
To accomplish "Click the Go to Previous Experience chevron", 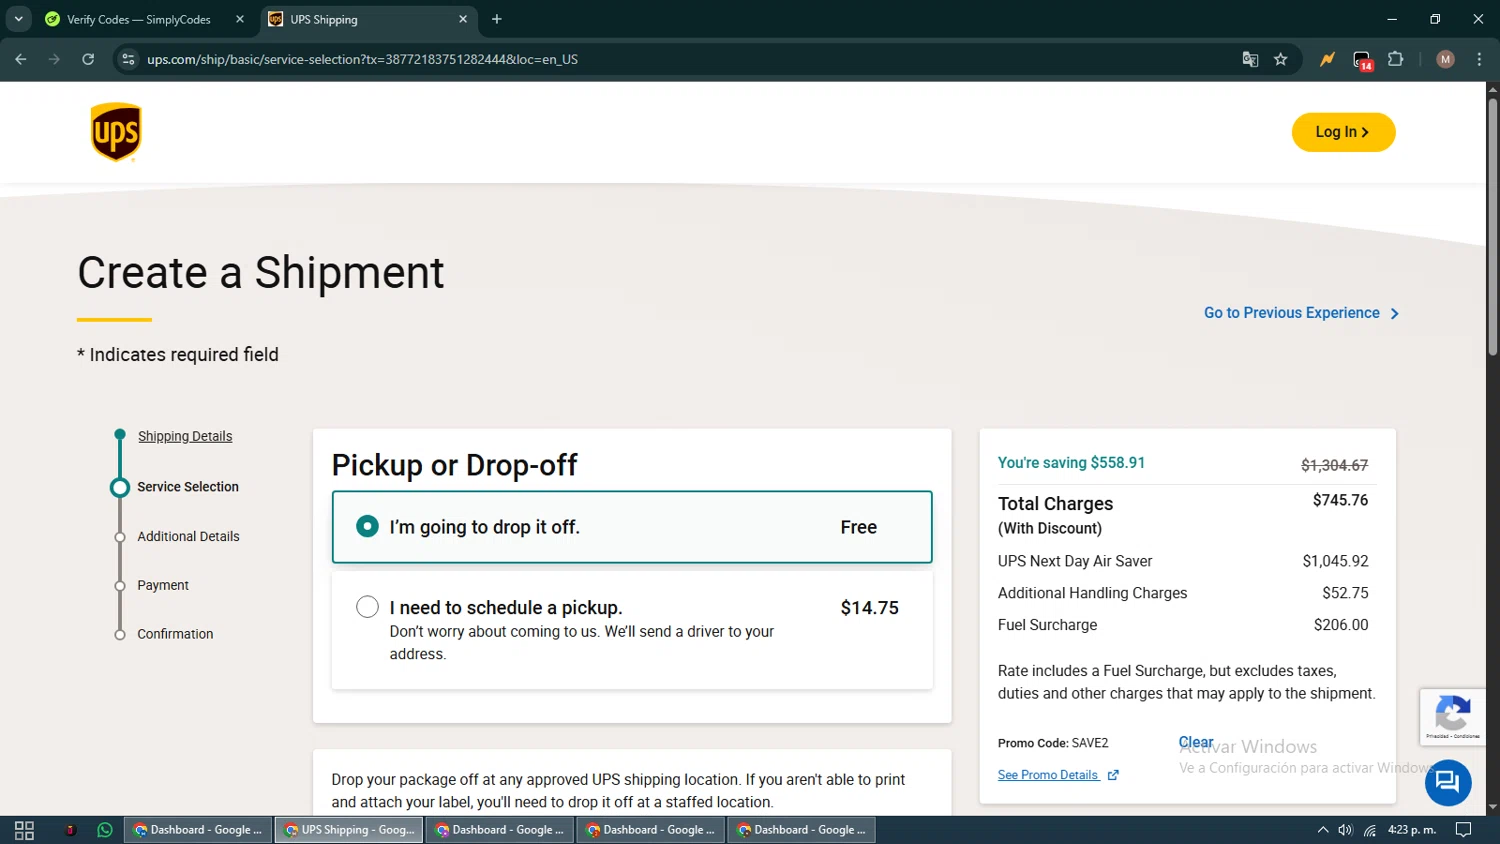I will 1394,314.
